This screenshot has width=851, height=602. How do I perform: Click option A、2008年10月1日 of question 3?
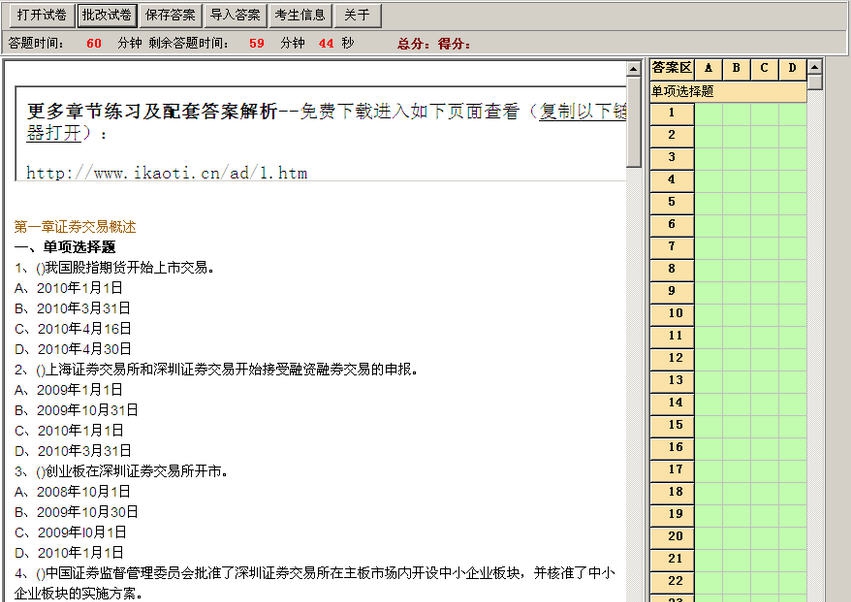[x=72, y=491]
